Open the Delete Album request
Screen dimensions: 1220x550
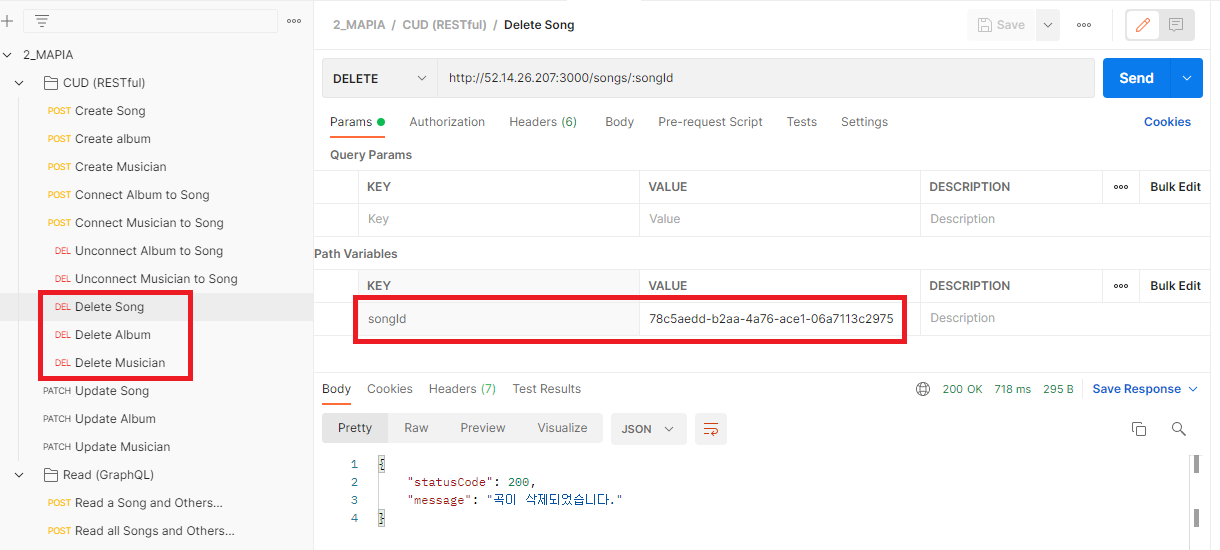(x=113, y=335)
